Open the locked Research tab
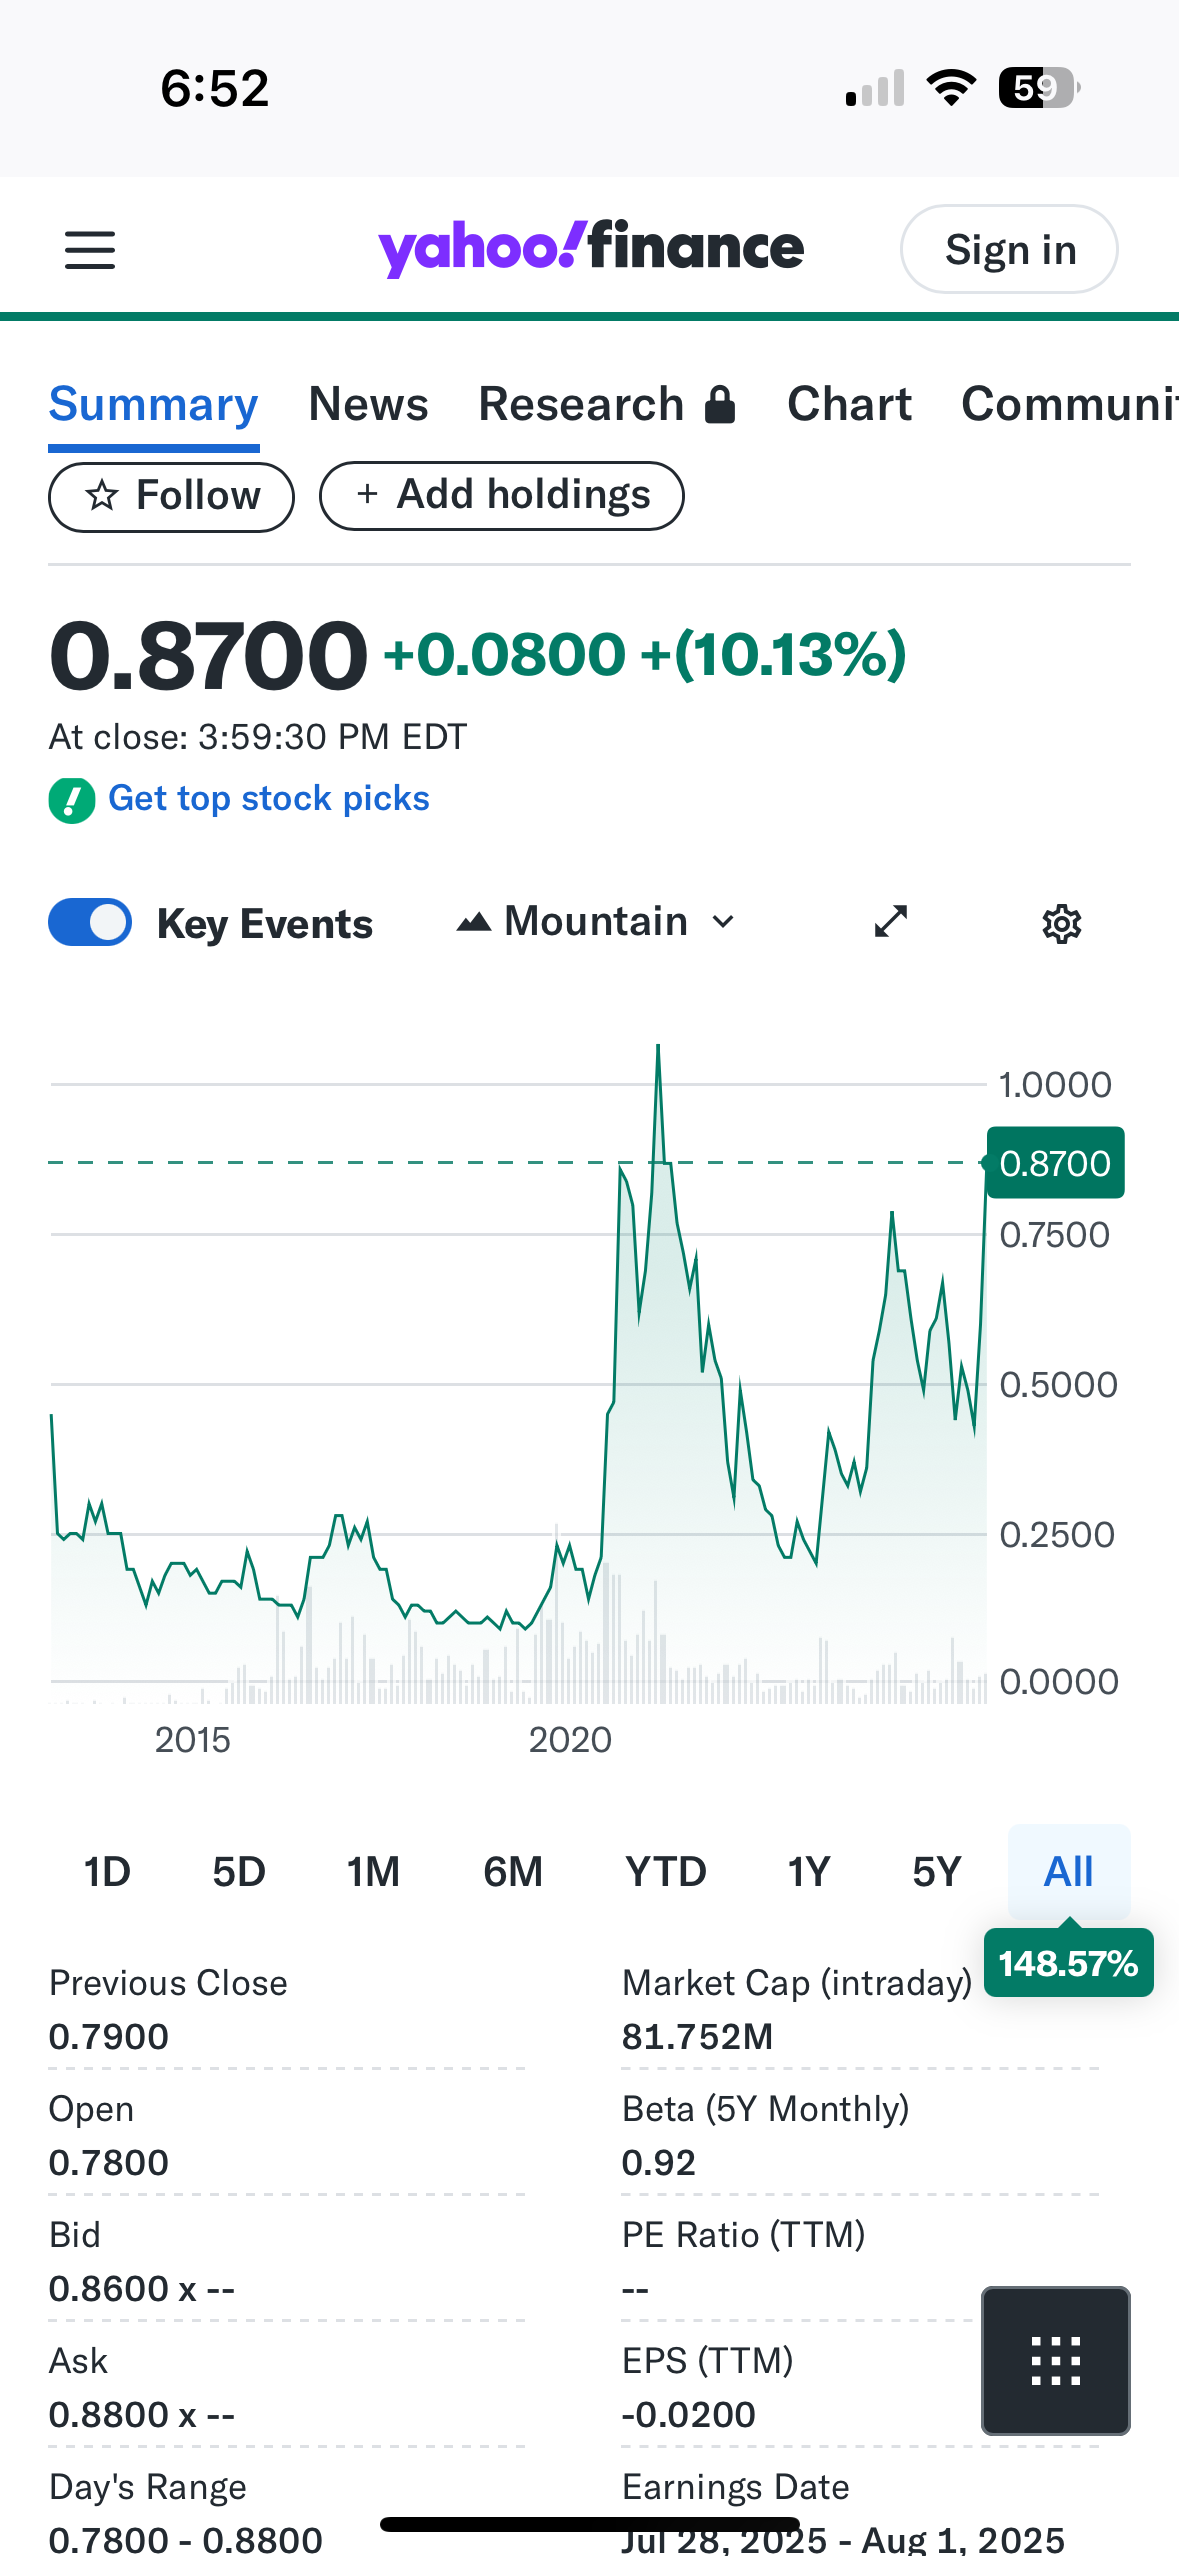 coord(607,405)
